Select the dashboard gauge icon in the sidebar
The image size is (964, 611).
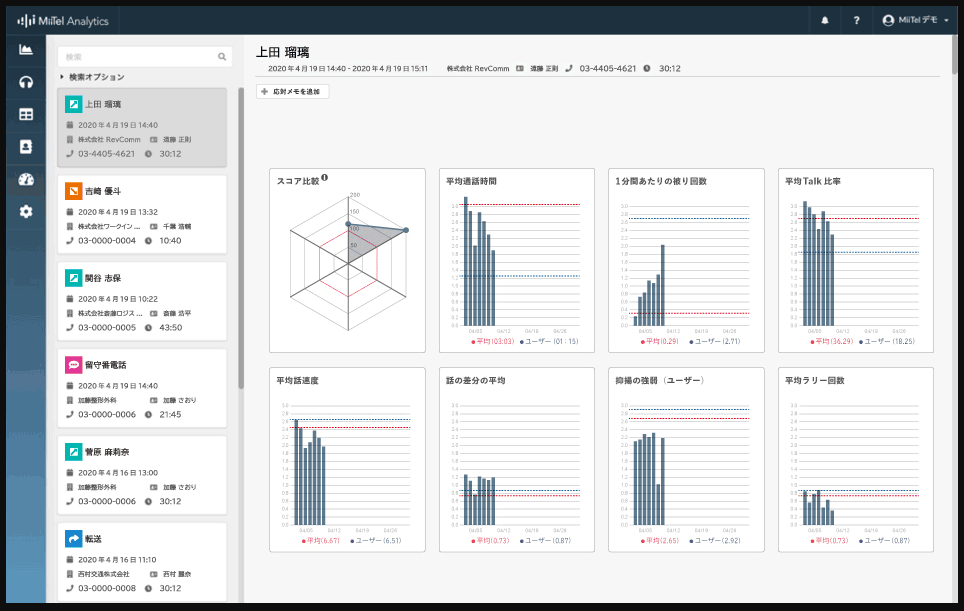[x=25, y=180]
